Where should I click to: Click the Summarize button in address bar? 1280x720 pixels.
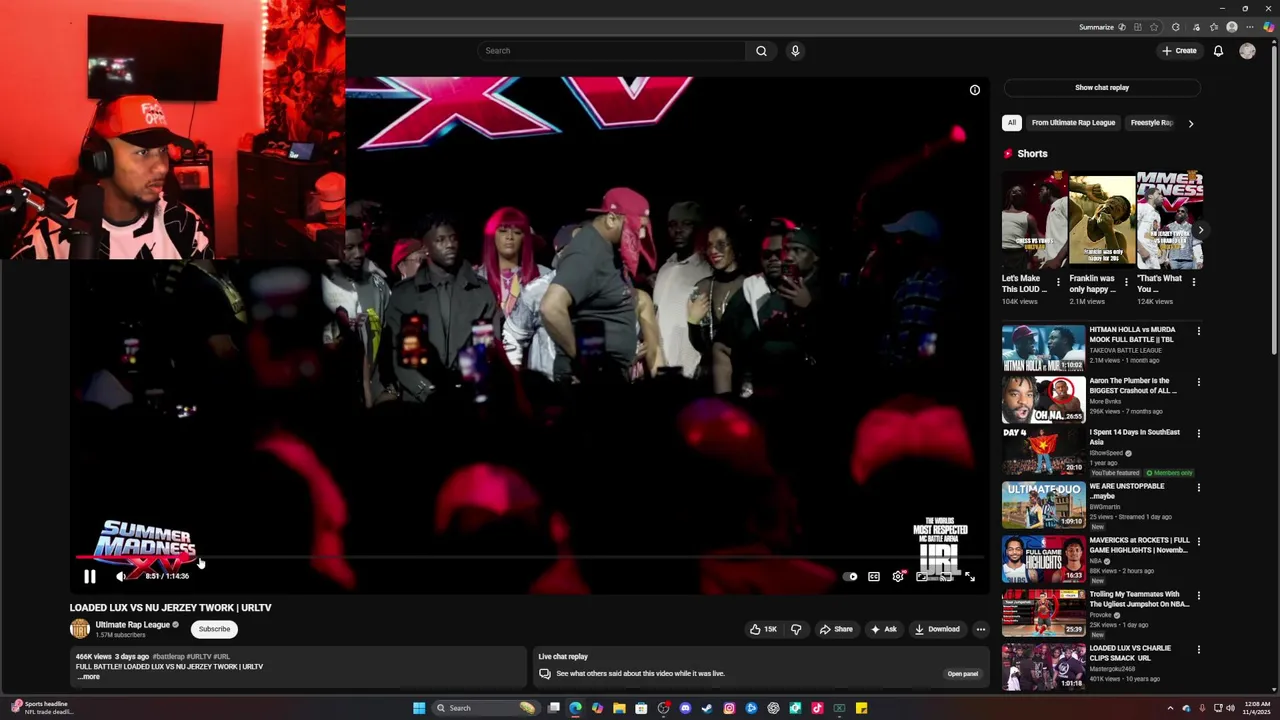[1103, 27]
